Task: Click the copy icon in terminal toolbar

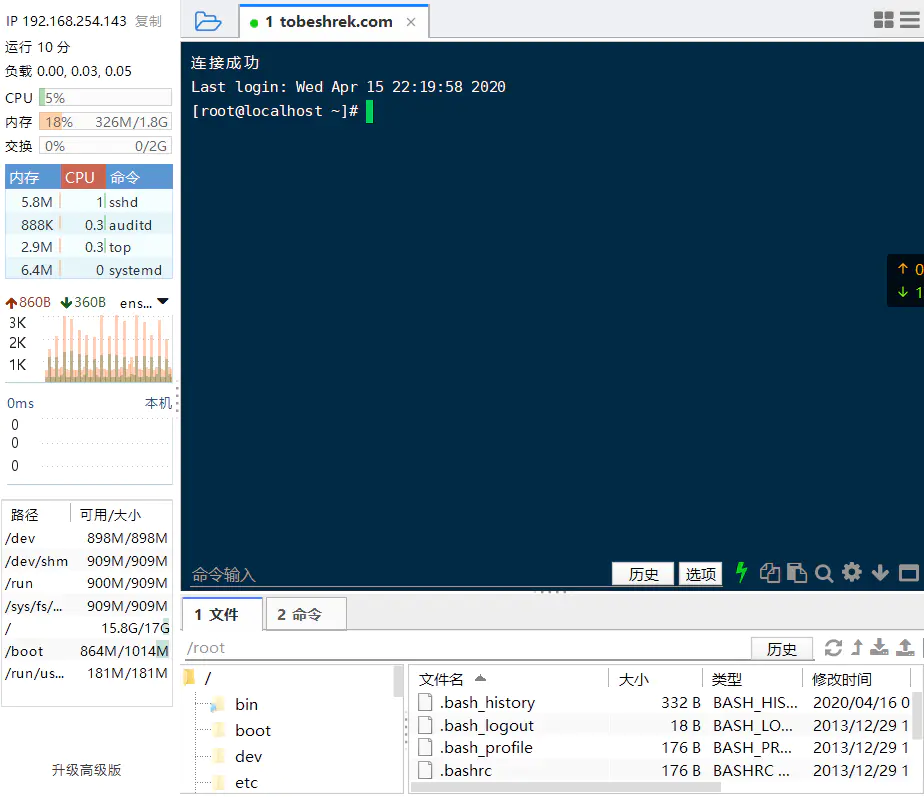Action: pos(769,573)
